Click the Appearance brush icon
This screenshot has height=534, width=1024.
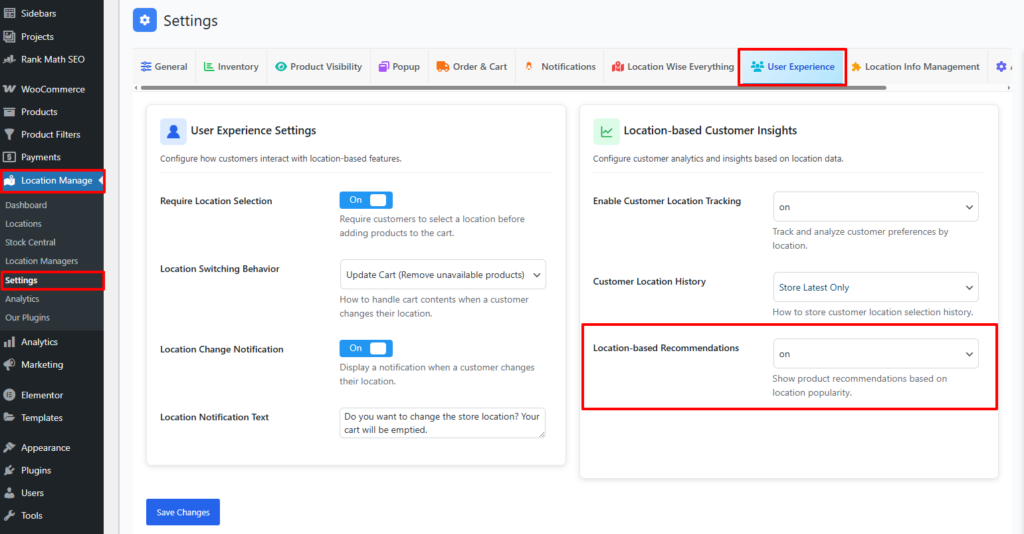tap(10, 448)
